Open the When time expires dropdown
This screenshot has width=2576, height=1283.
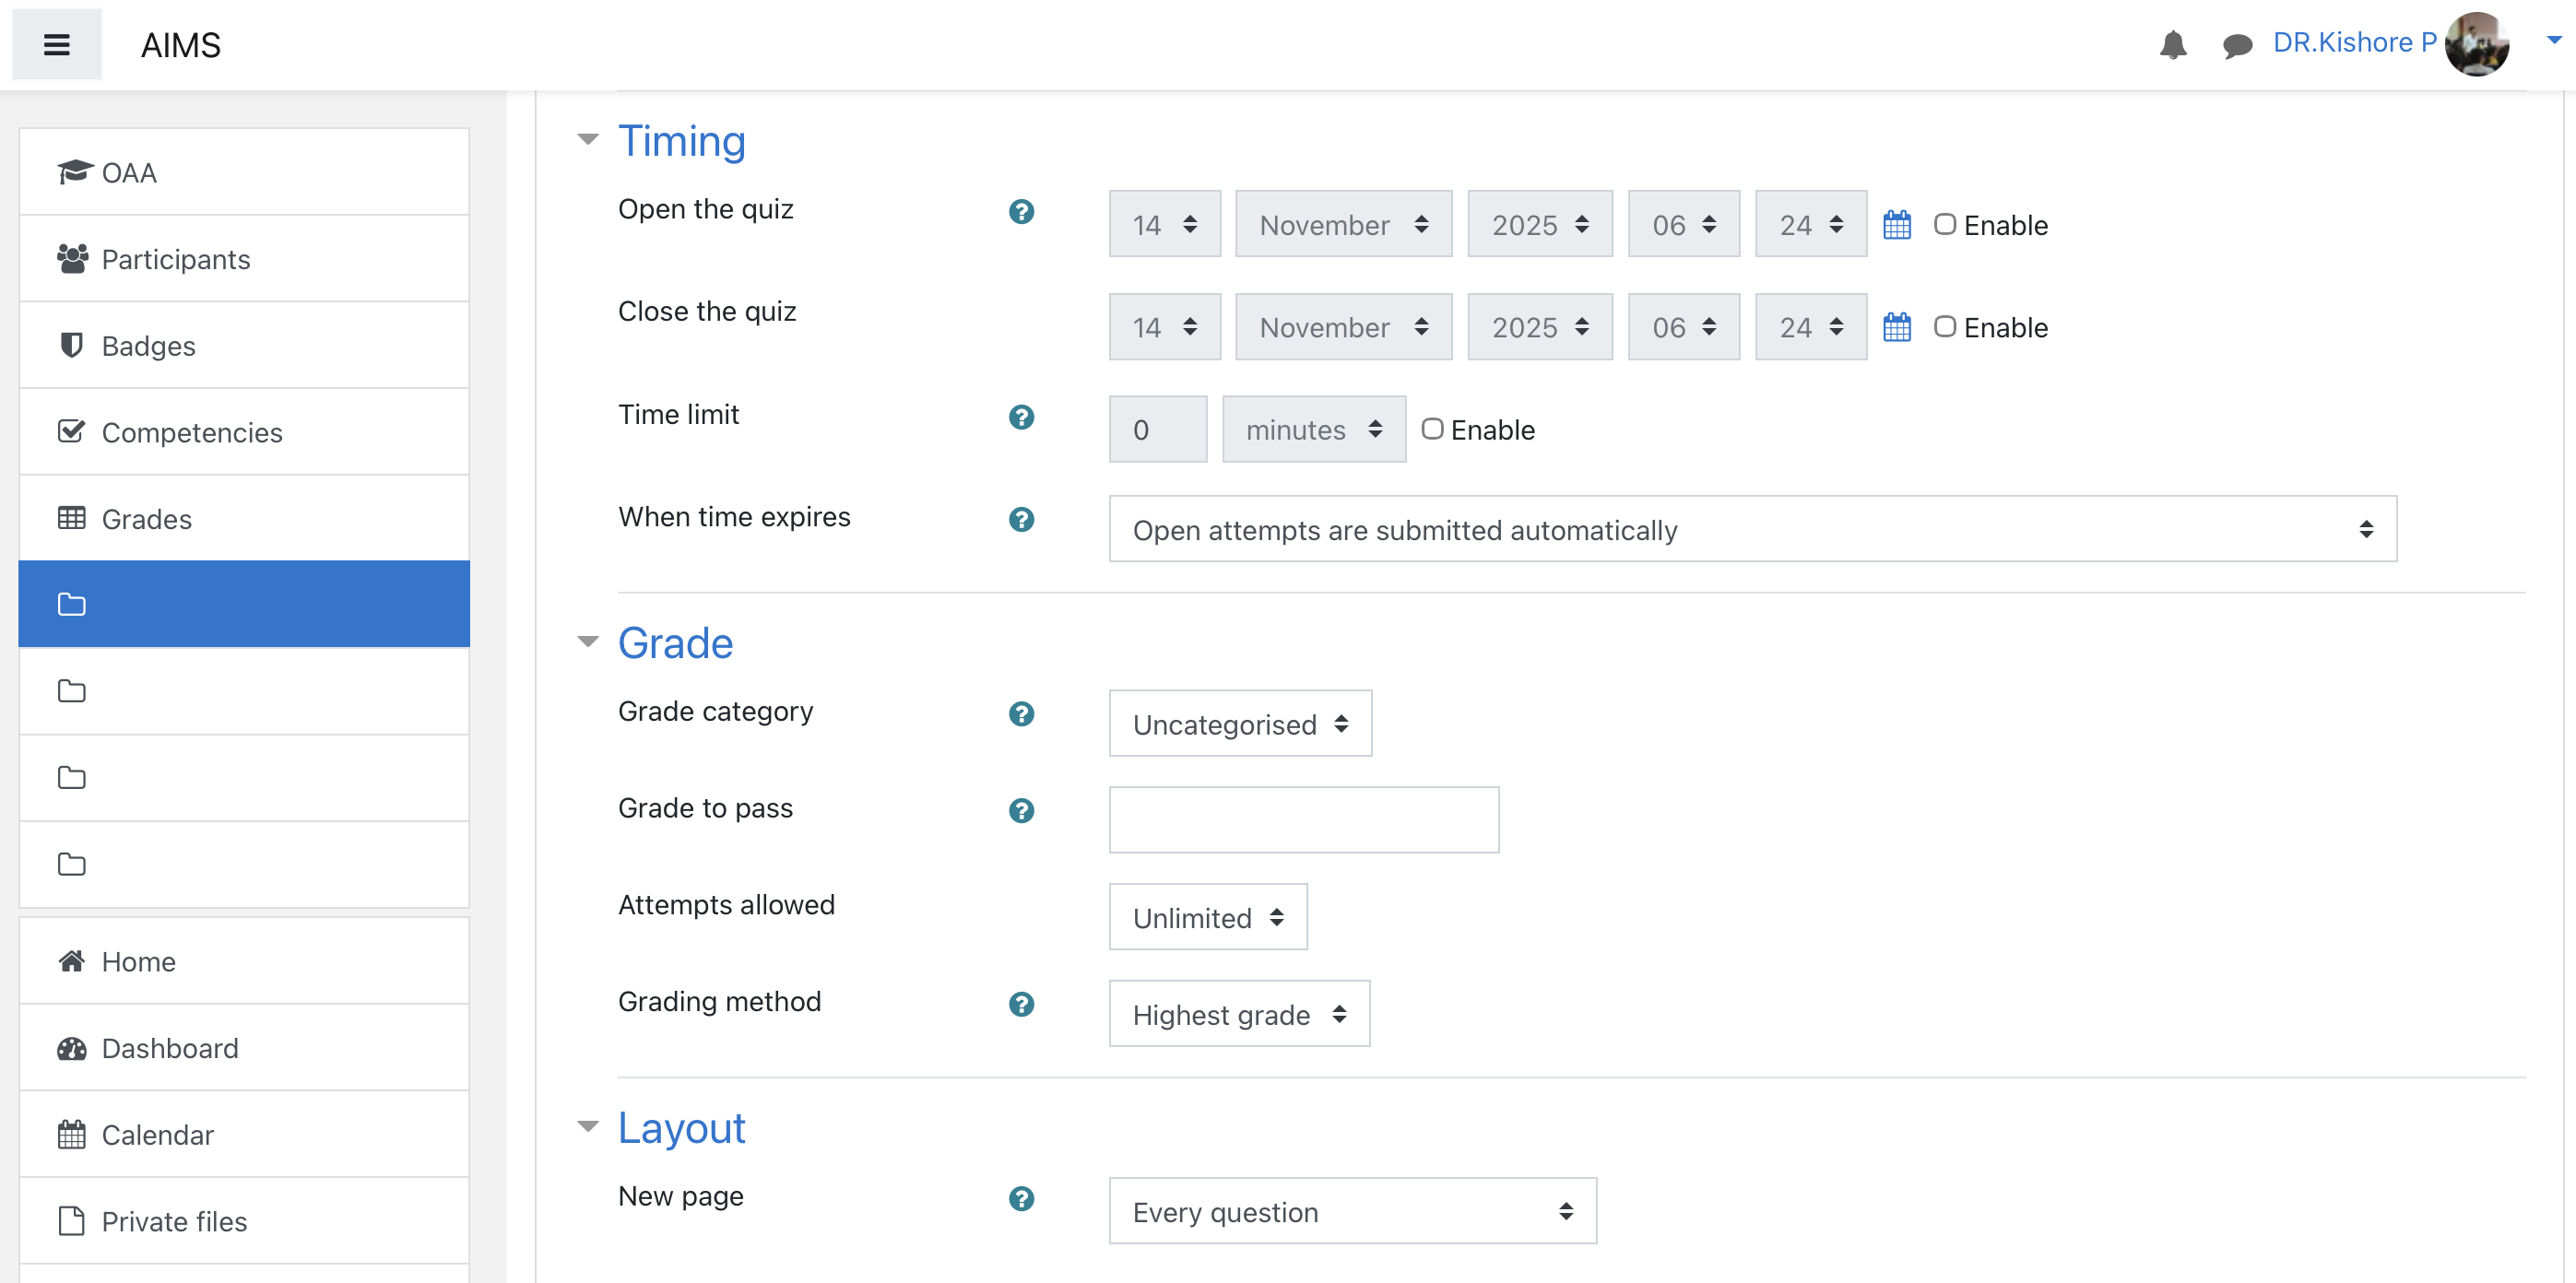click(1752, 529)
